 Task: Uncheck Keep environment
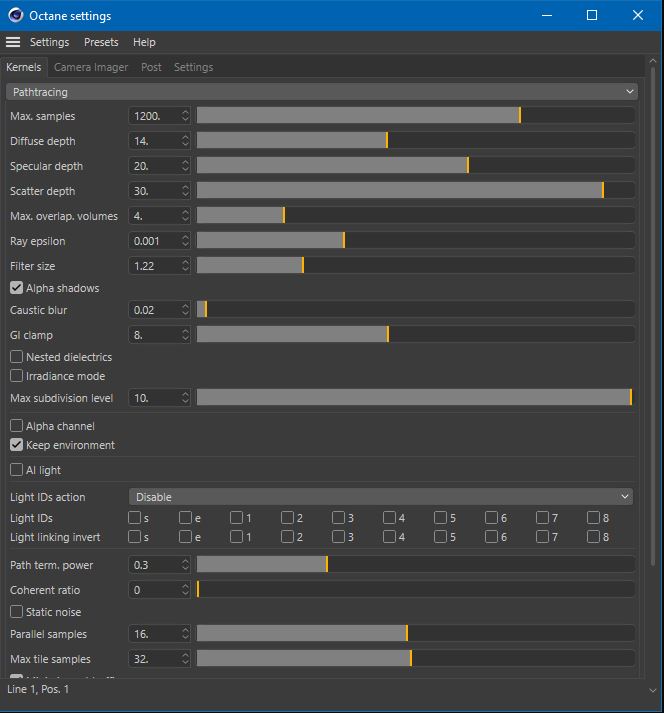[x=16, y=445]
